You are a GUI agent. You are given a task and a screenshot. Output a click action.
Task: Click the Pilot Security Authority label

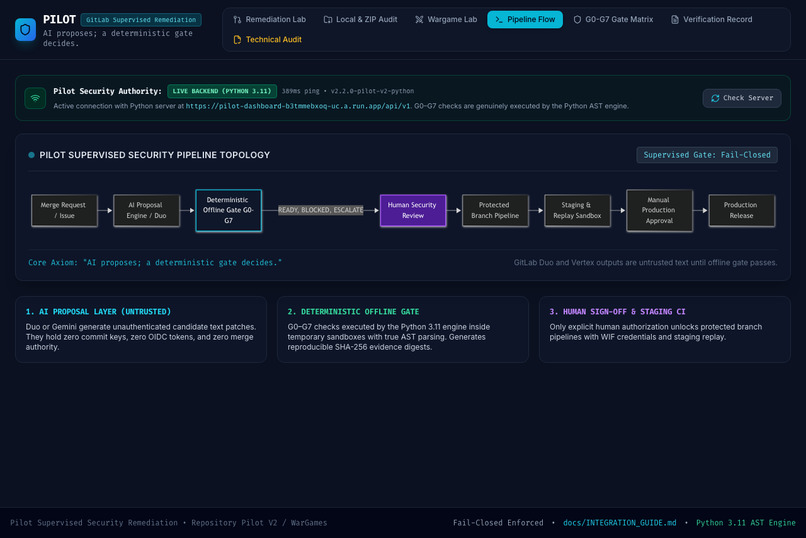pyautogui.click(x=107, y=91)
